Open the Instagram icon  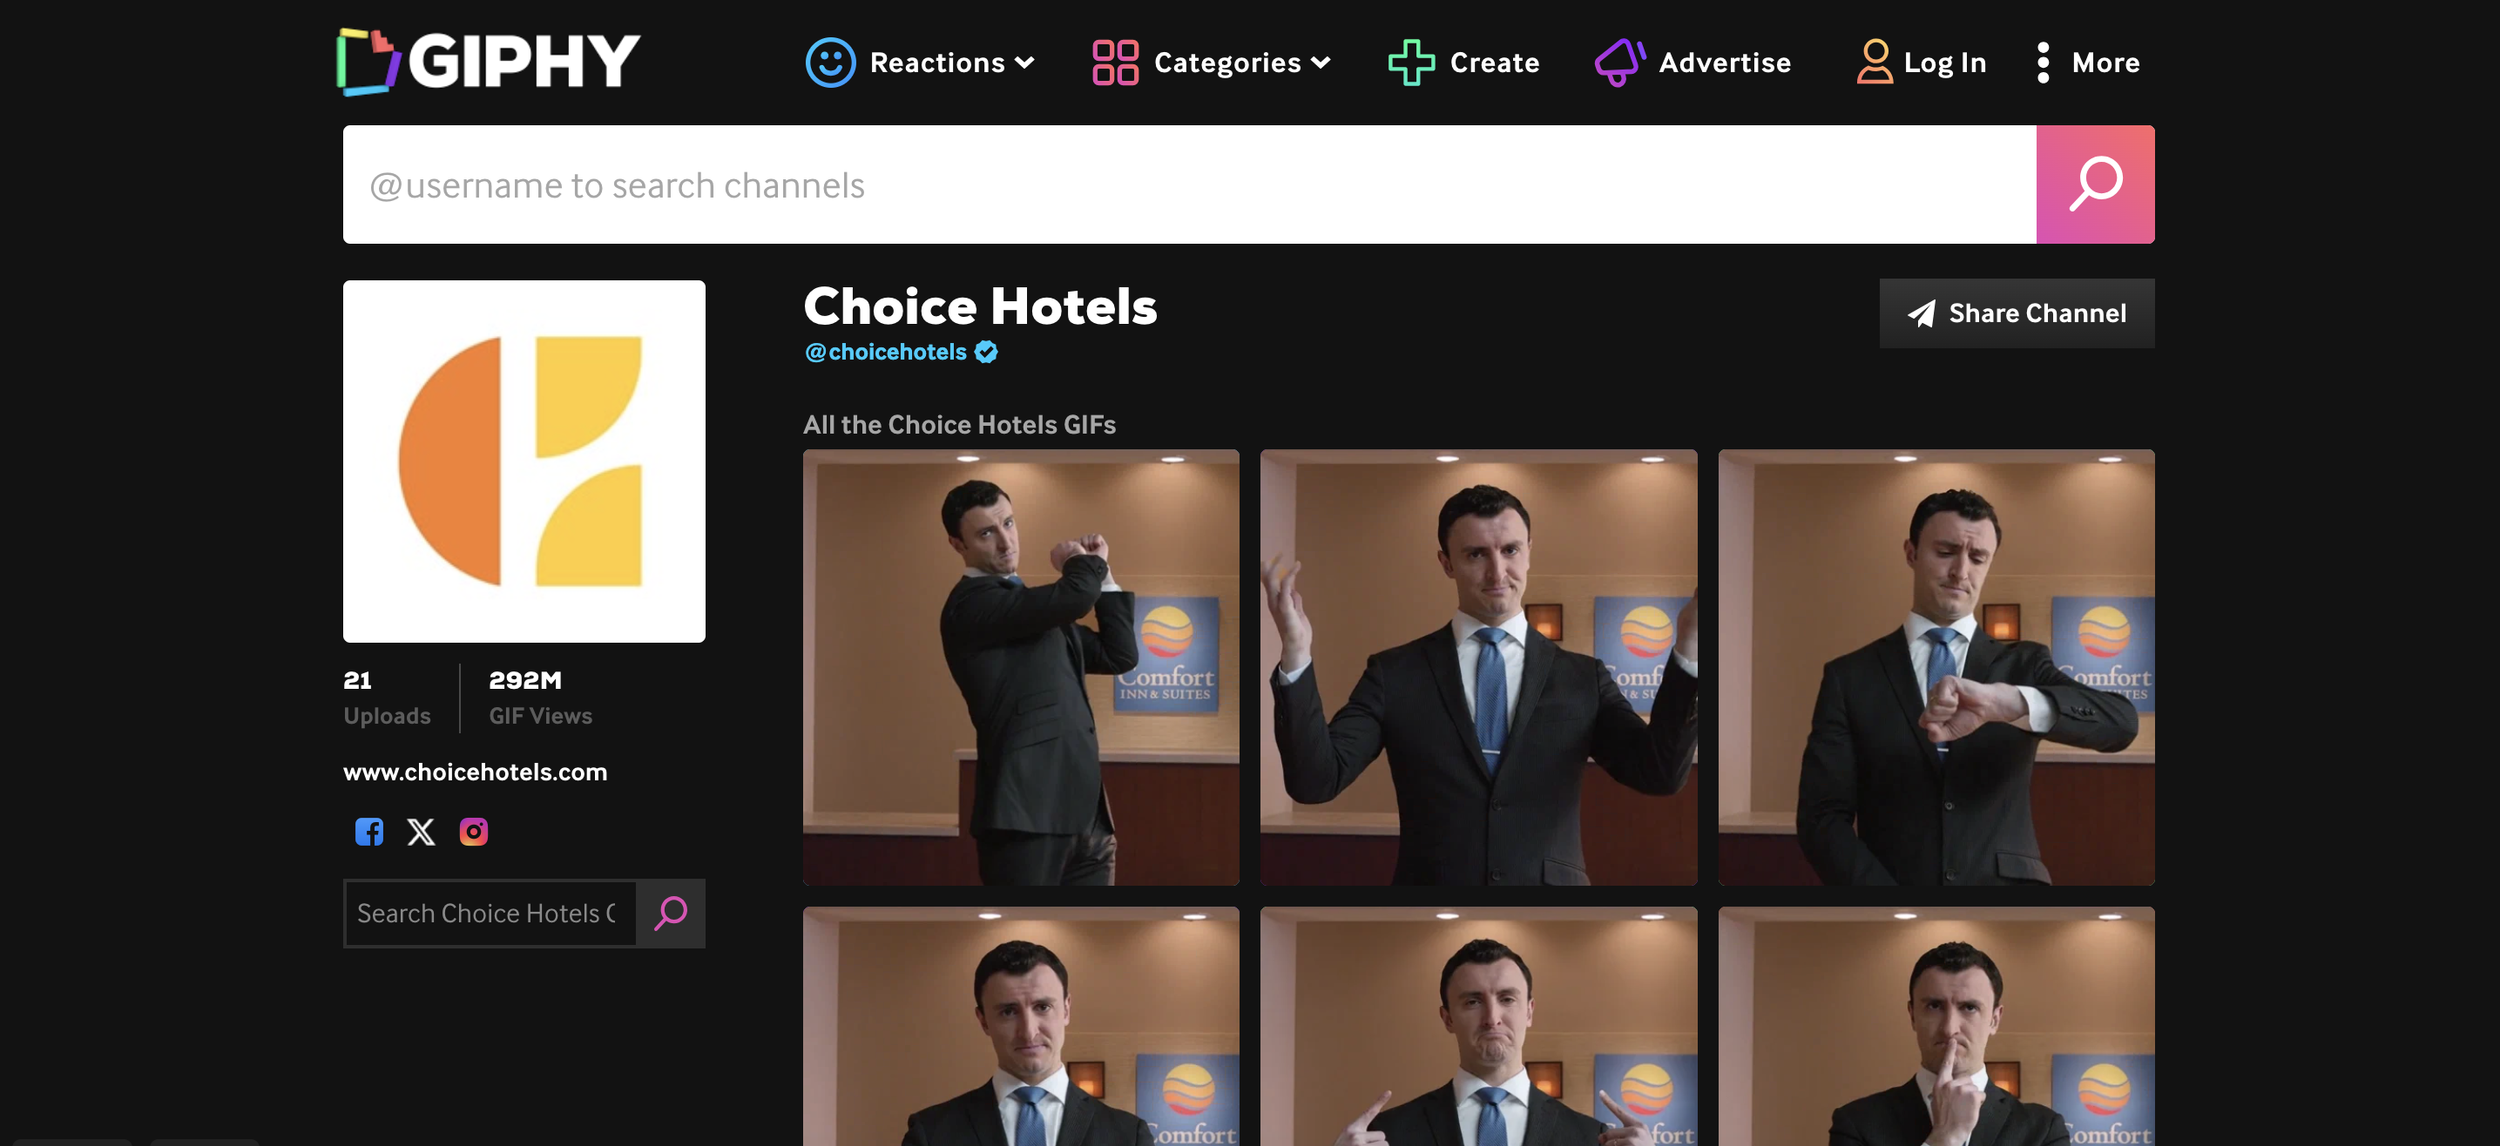[x=475, y=831]
